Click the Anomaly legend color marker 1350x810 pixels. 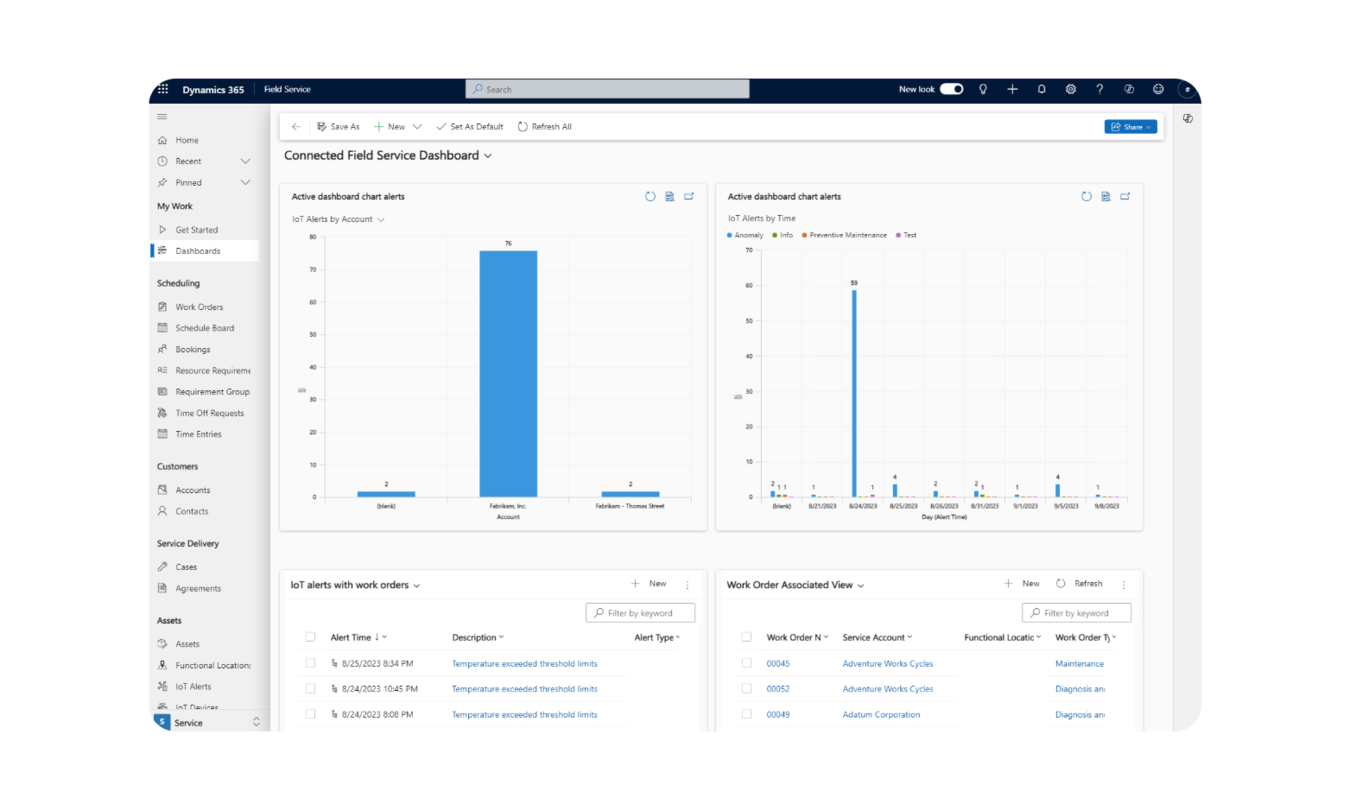click(730, 235)
